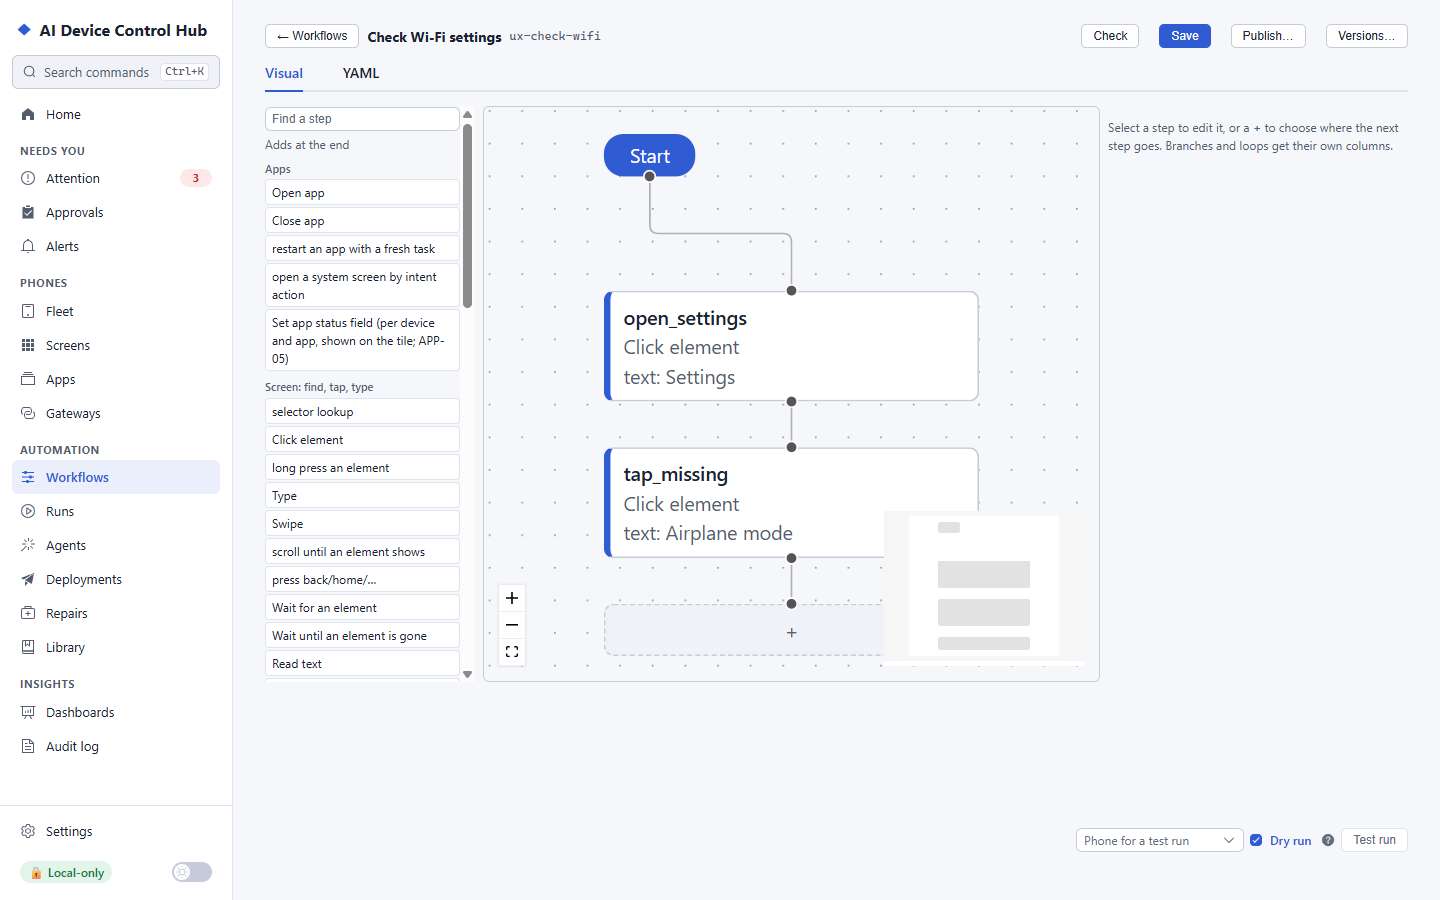Viewport: 1440px width, 900px height.
Task: Select the open_settings step node
Action: click(x=791, y=346)
